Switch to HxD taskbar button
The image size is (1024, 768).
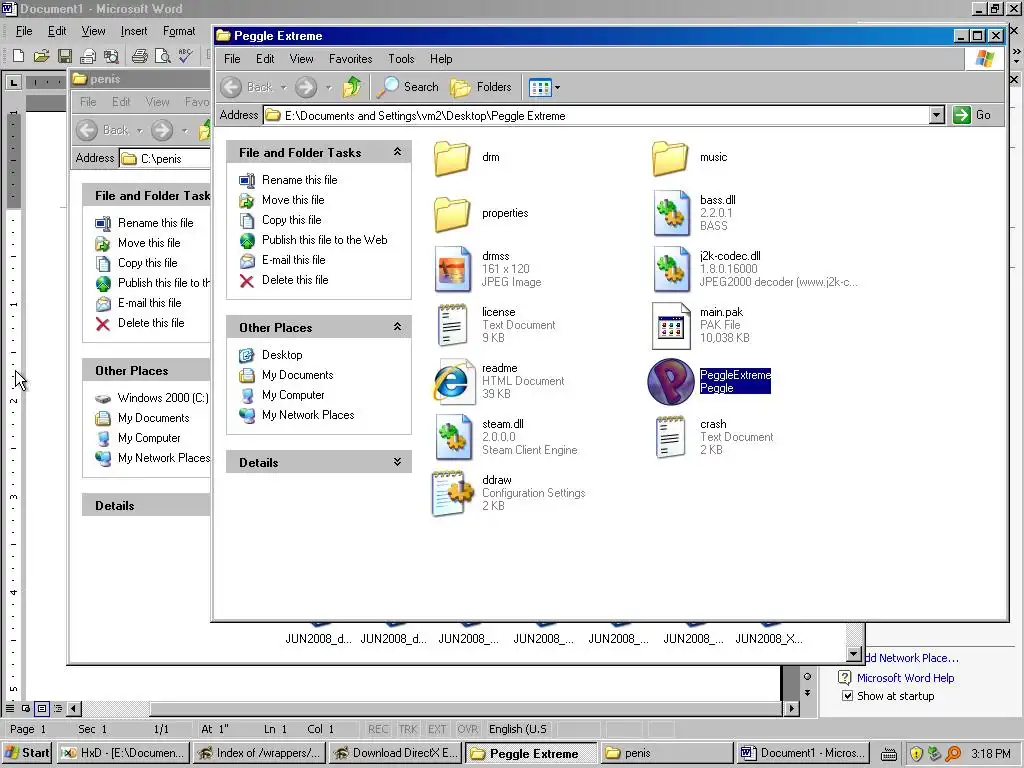(x=123, y=753)
